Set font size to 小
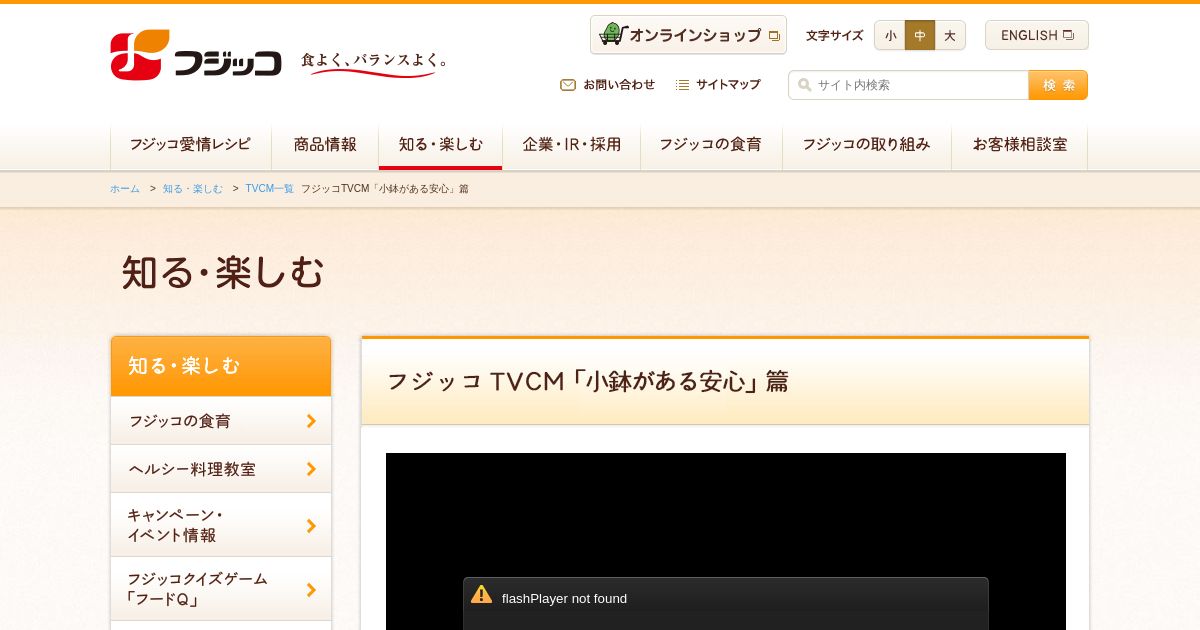 tap(890, 35)
